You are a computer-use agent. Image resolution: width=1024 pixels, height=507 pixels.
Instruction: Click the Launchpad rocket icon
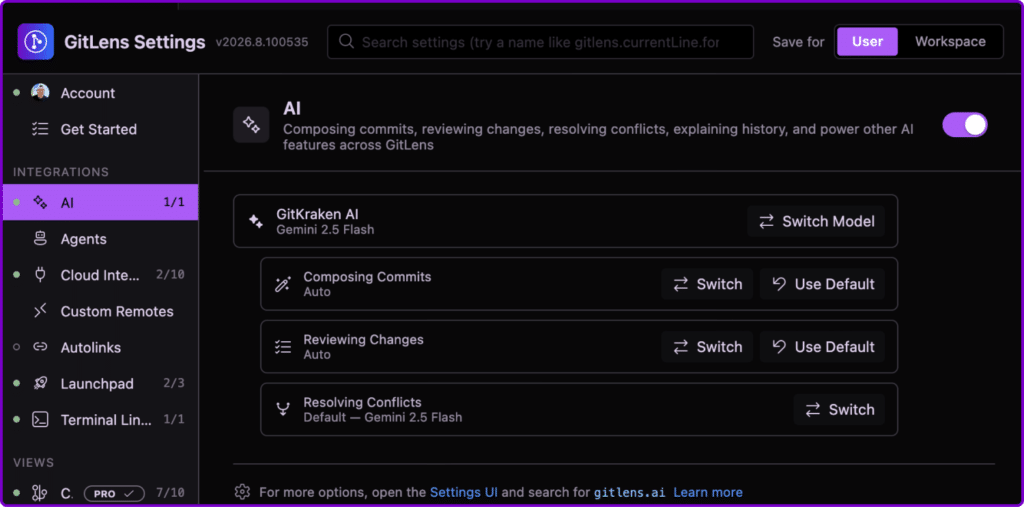coord(40,384)
